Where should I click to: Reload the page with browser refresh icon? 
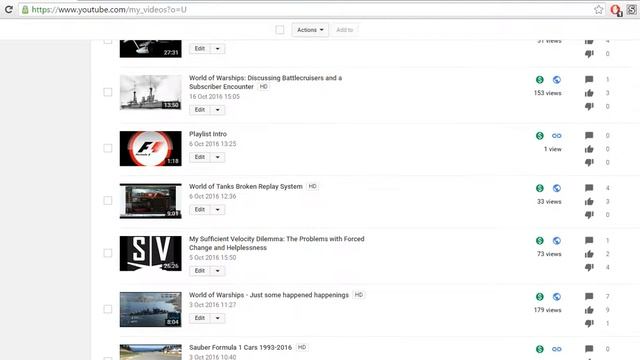point(9,9)
